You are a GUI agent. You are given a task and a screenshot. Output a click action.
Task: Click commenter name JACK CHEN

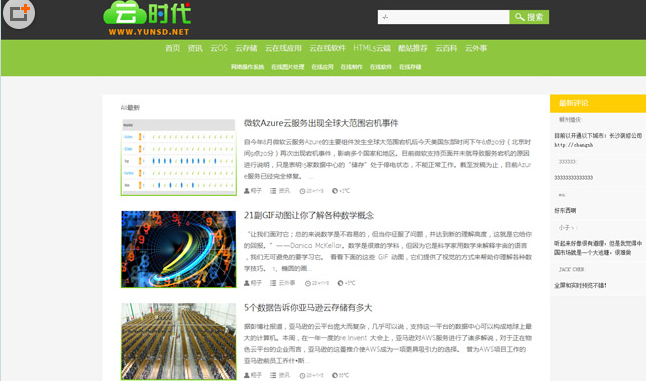pyautogui.click(x=571, y=269)
